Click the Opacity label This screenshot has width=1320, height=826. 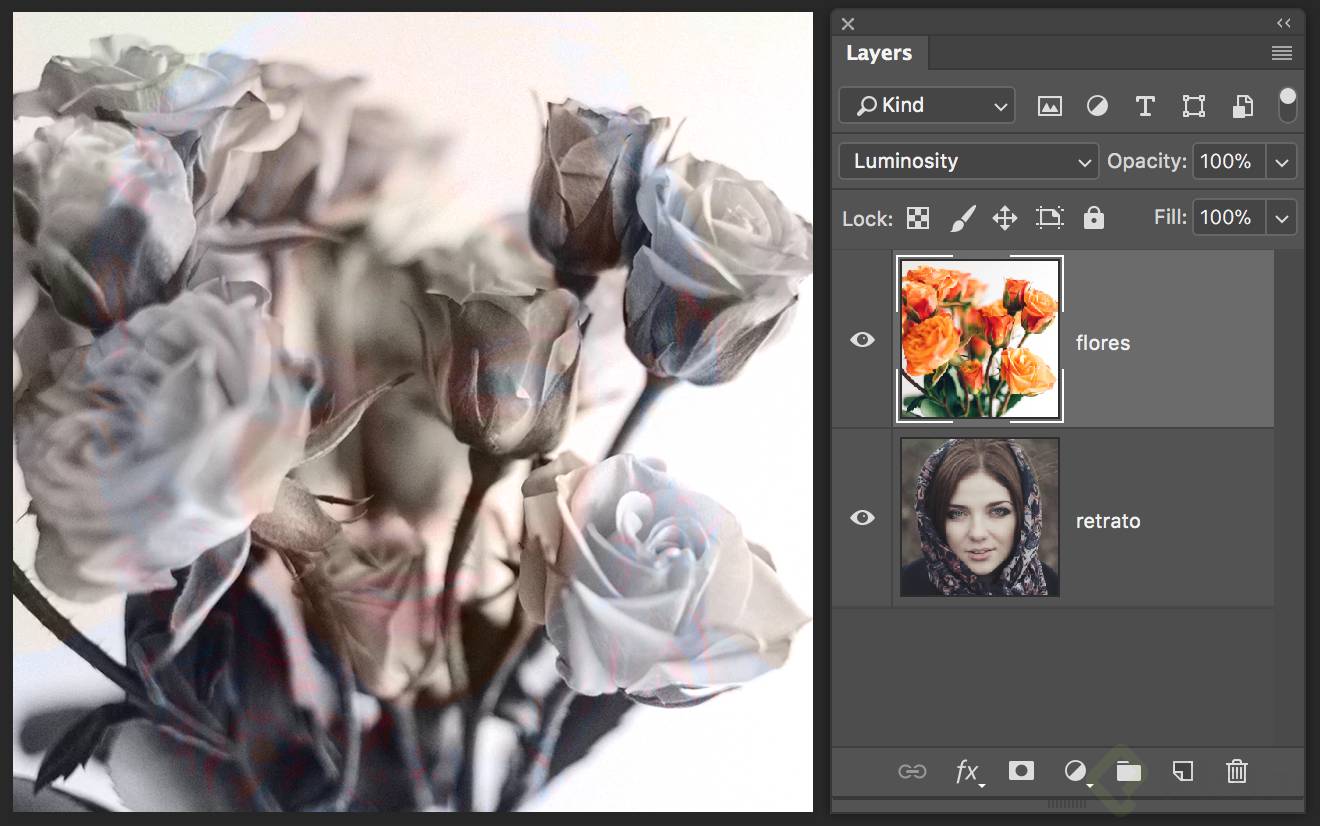[x=1147, y=161]
